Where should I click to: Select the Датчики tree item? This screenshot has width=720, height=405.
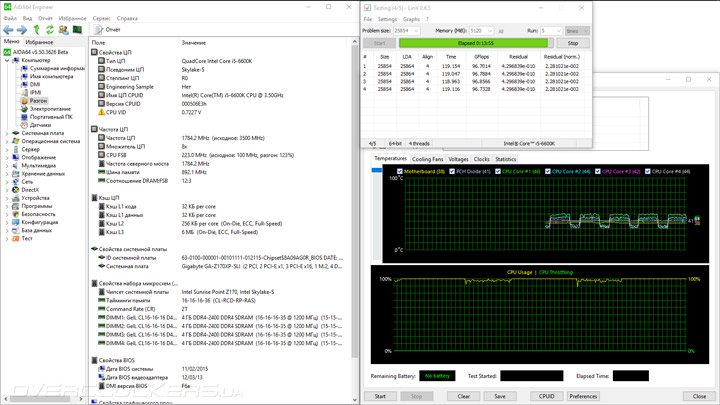40,125
